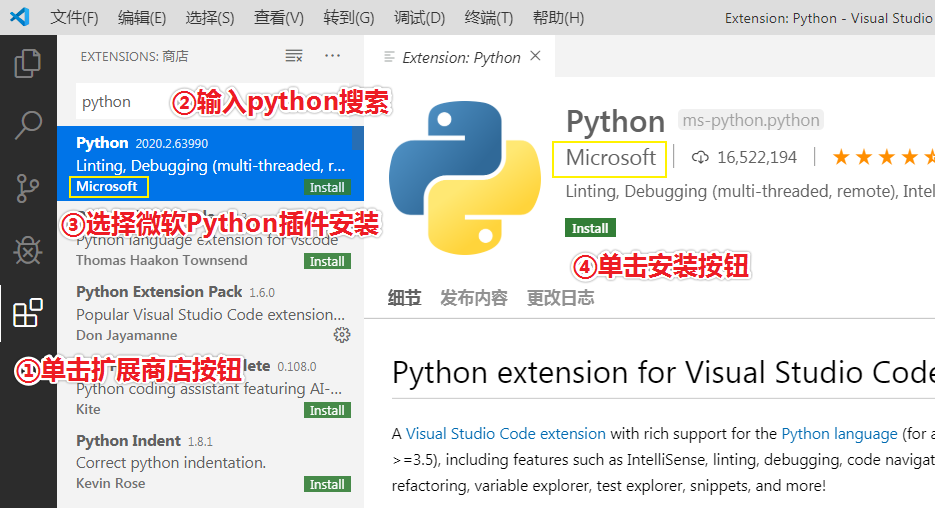
Task: Open Python Extension Pack manage gear
Action: pos(342,334)
